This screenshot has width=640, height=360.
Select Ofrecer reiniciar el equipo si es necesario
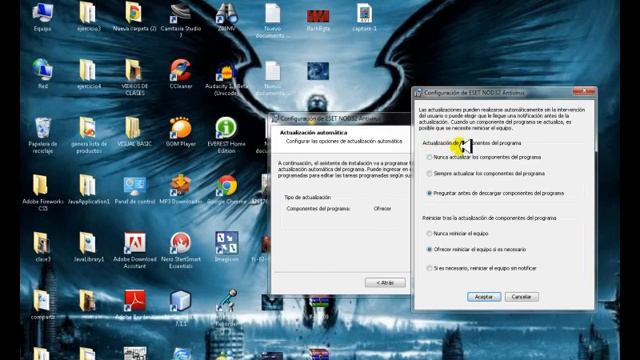point(429,249)
